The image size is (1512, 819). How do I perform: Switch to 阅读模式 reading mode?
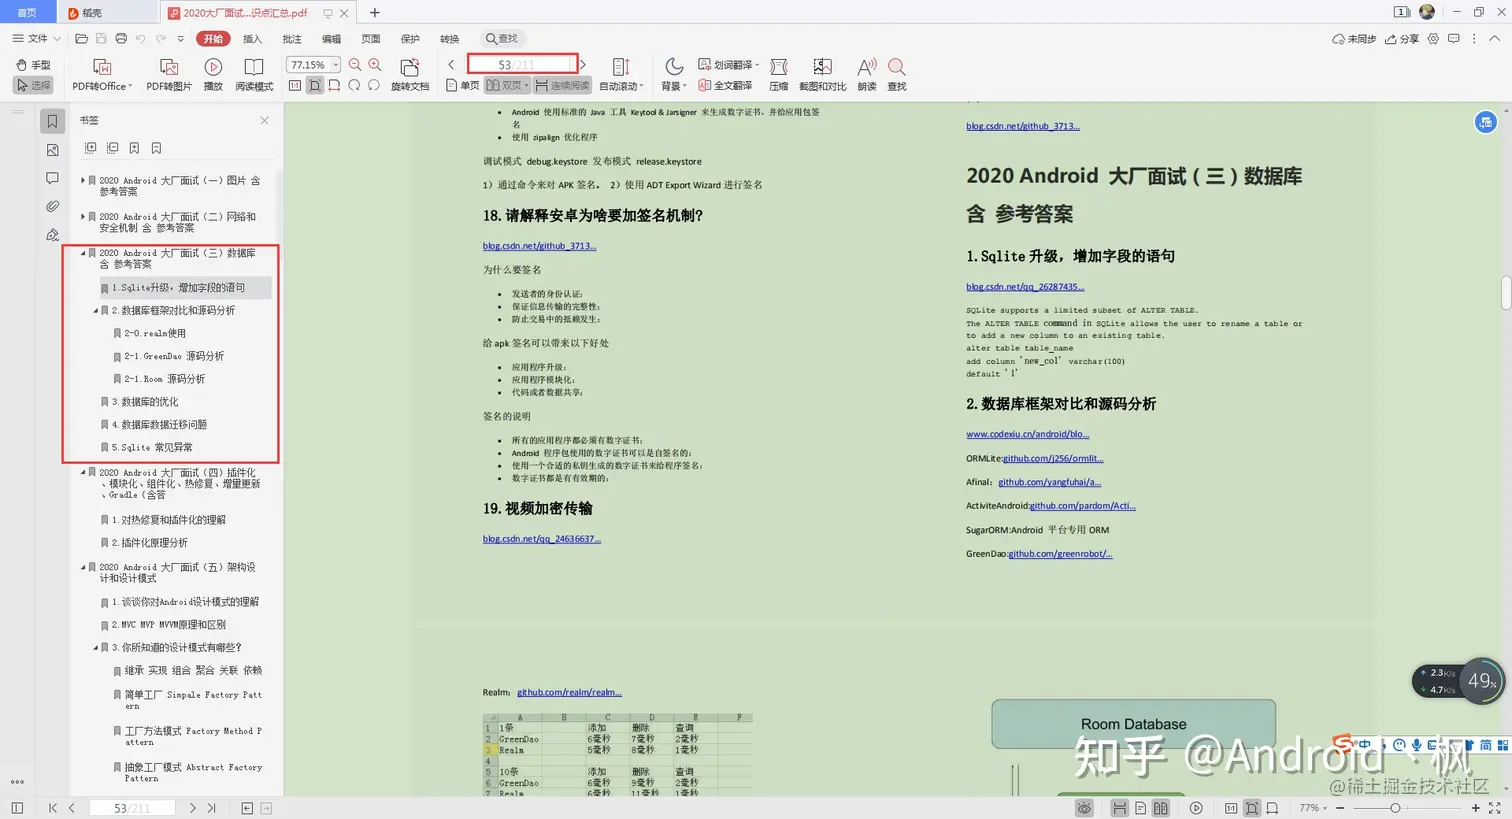[x=254, y=74]
